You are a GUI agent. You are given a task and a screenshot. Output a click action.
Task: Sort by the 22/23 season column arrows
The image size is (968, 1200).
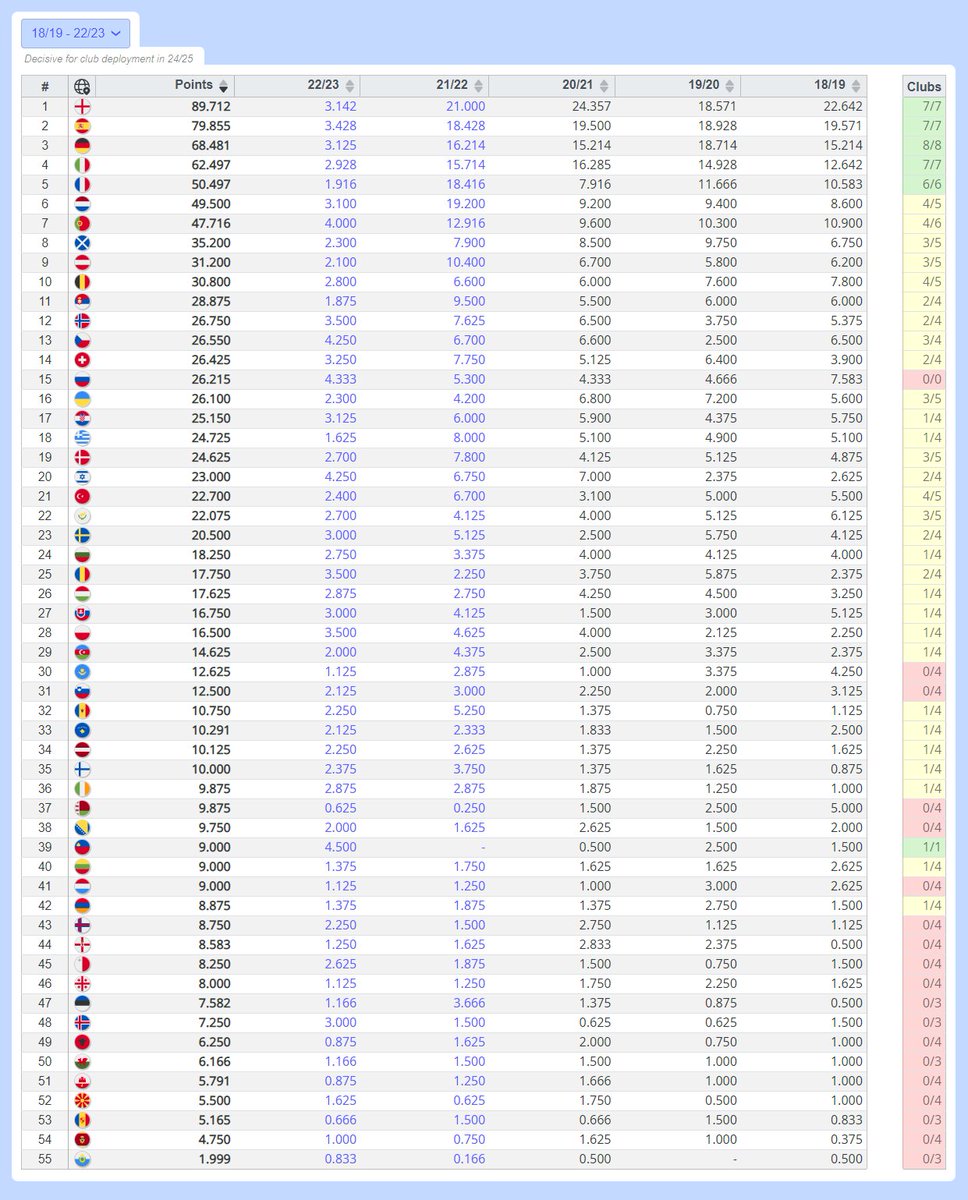pos(349,86)
